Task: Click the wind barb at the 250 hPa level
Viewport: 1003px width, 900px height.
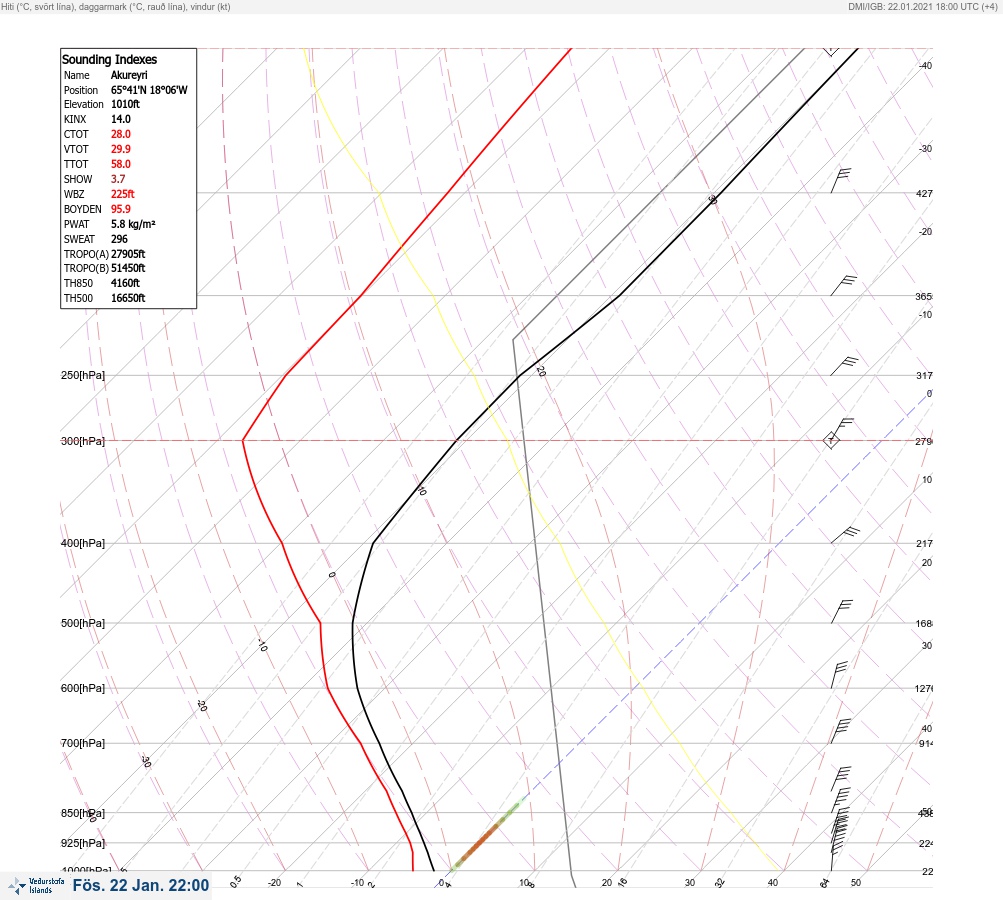Action: coord(844,366)
